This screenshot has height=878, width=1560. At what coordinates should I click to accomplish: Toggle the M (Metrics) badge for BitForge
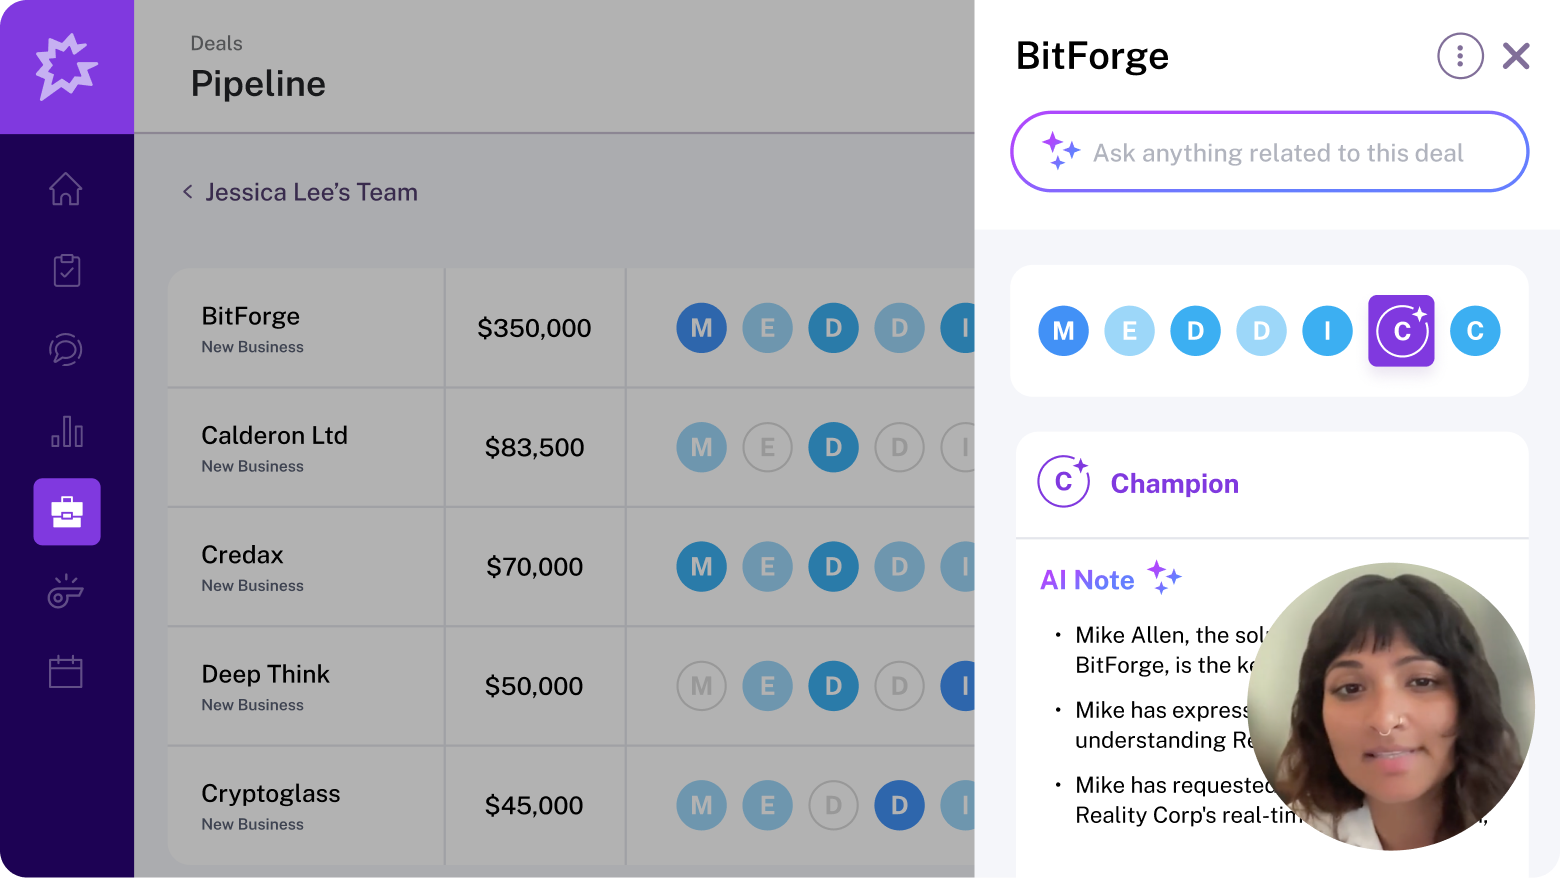701,328
